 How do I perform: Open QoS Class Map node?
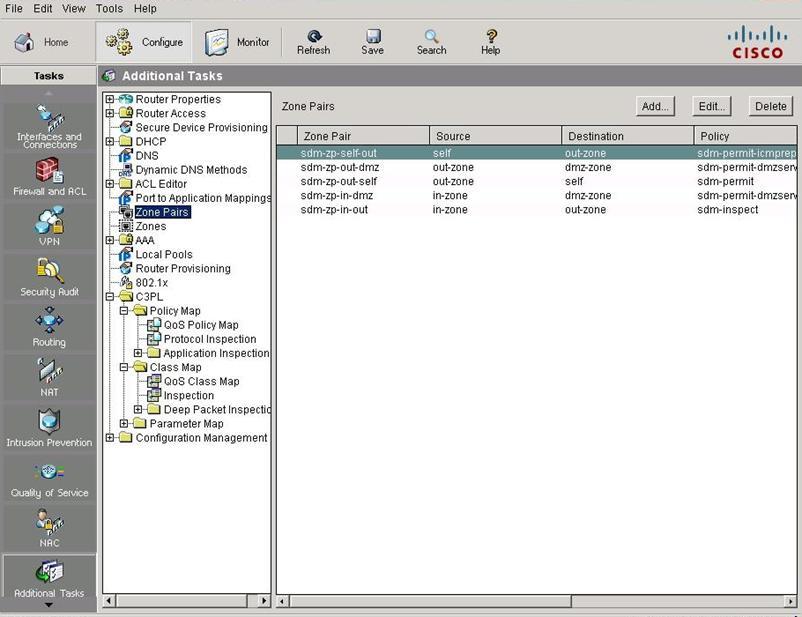coord(202,381)
